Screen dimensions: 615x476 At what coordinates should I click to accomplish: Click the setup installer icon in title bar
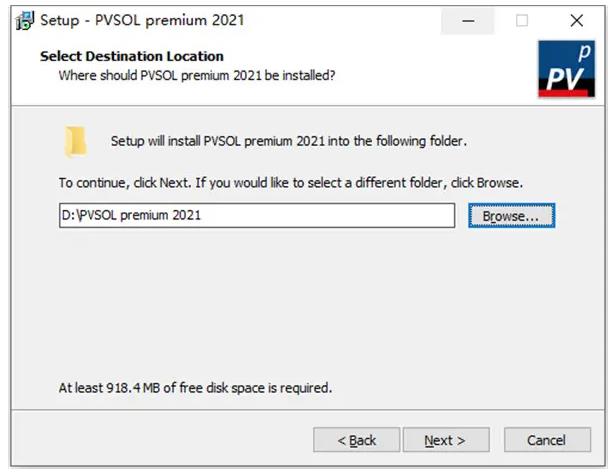coord(25,20)
